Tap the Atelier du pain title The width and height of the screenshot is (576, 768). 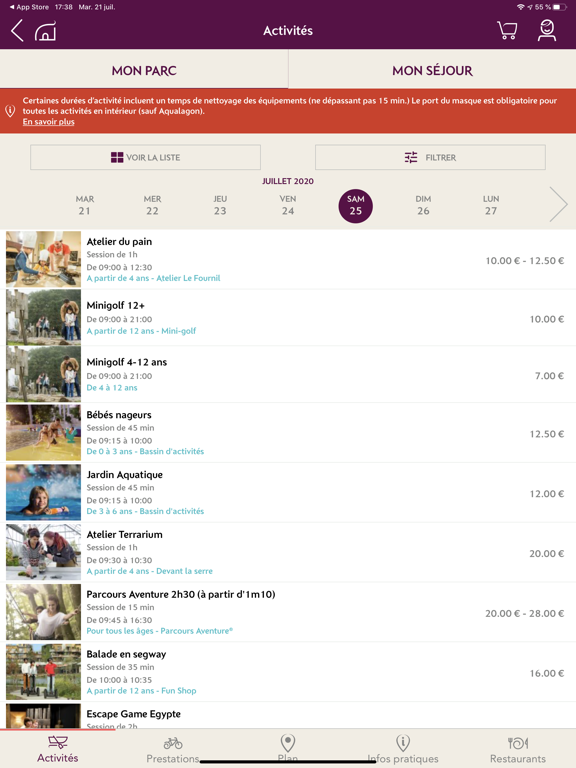pos(119,241)
